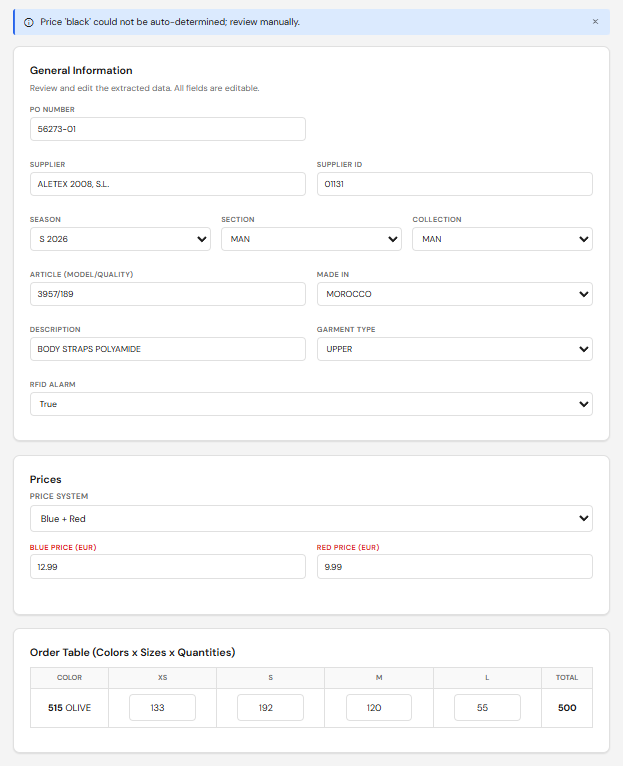The height and width of the screenshot is (766, 623).
Task: Edit the Red Price field 9.99
Action: pyautogui.click(x=454, y=567)
